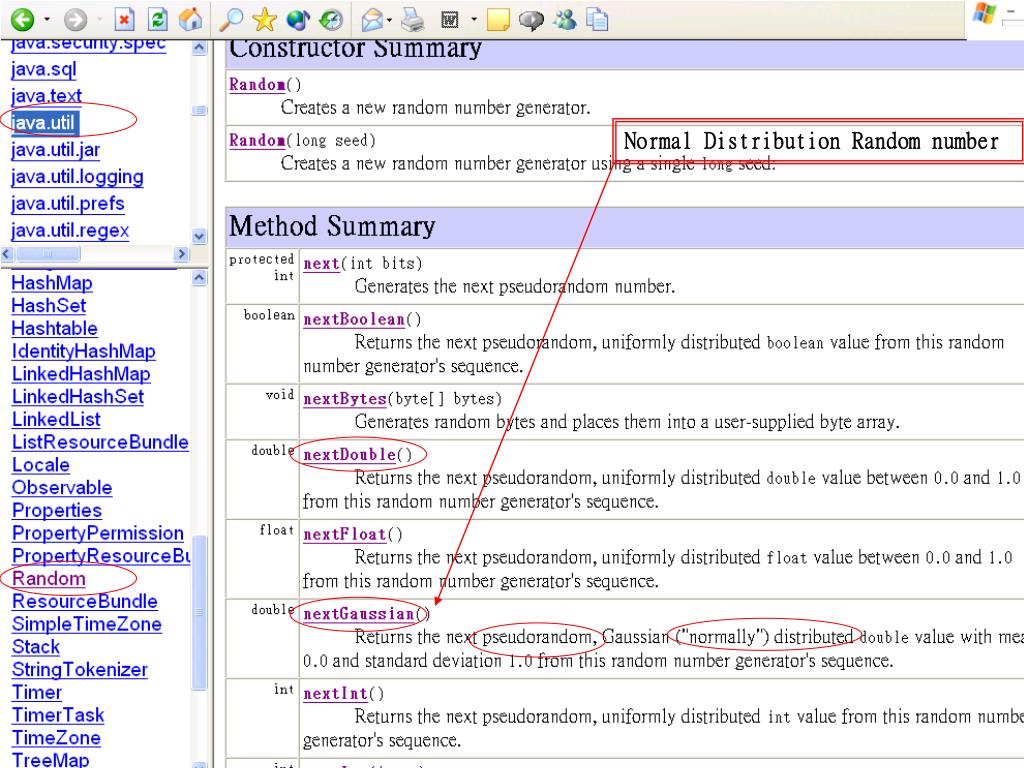1024x768 pixels.
Task: Open the Hashtable class link
Action: [54, 328]
